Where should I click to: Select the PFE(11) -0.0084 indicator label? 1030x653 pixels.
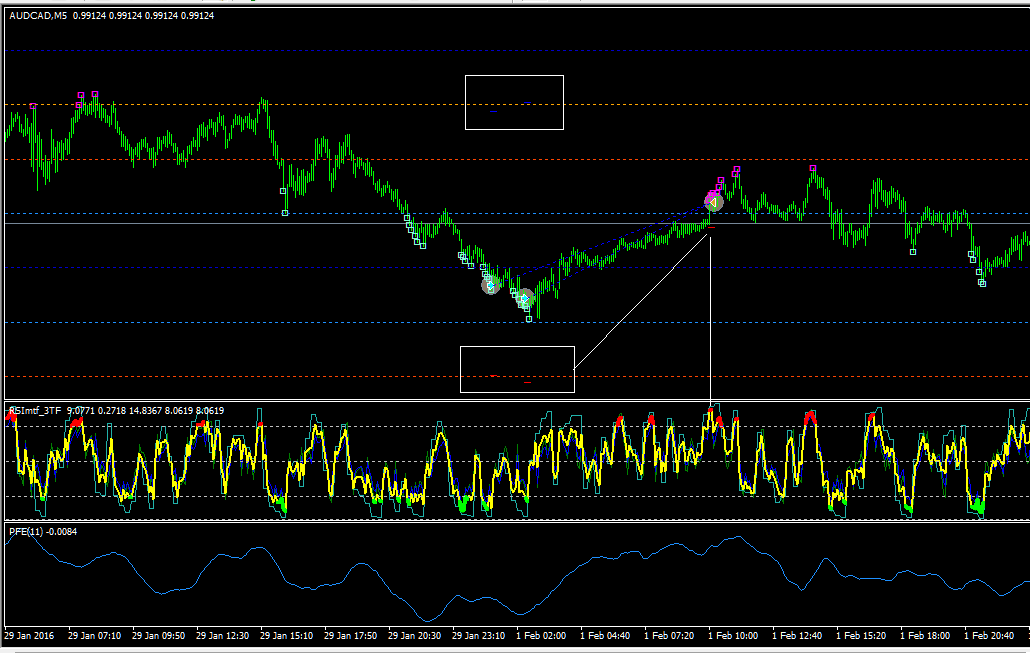tap(43, 531)
